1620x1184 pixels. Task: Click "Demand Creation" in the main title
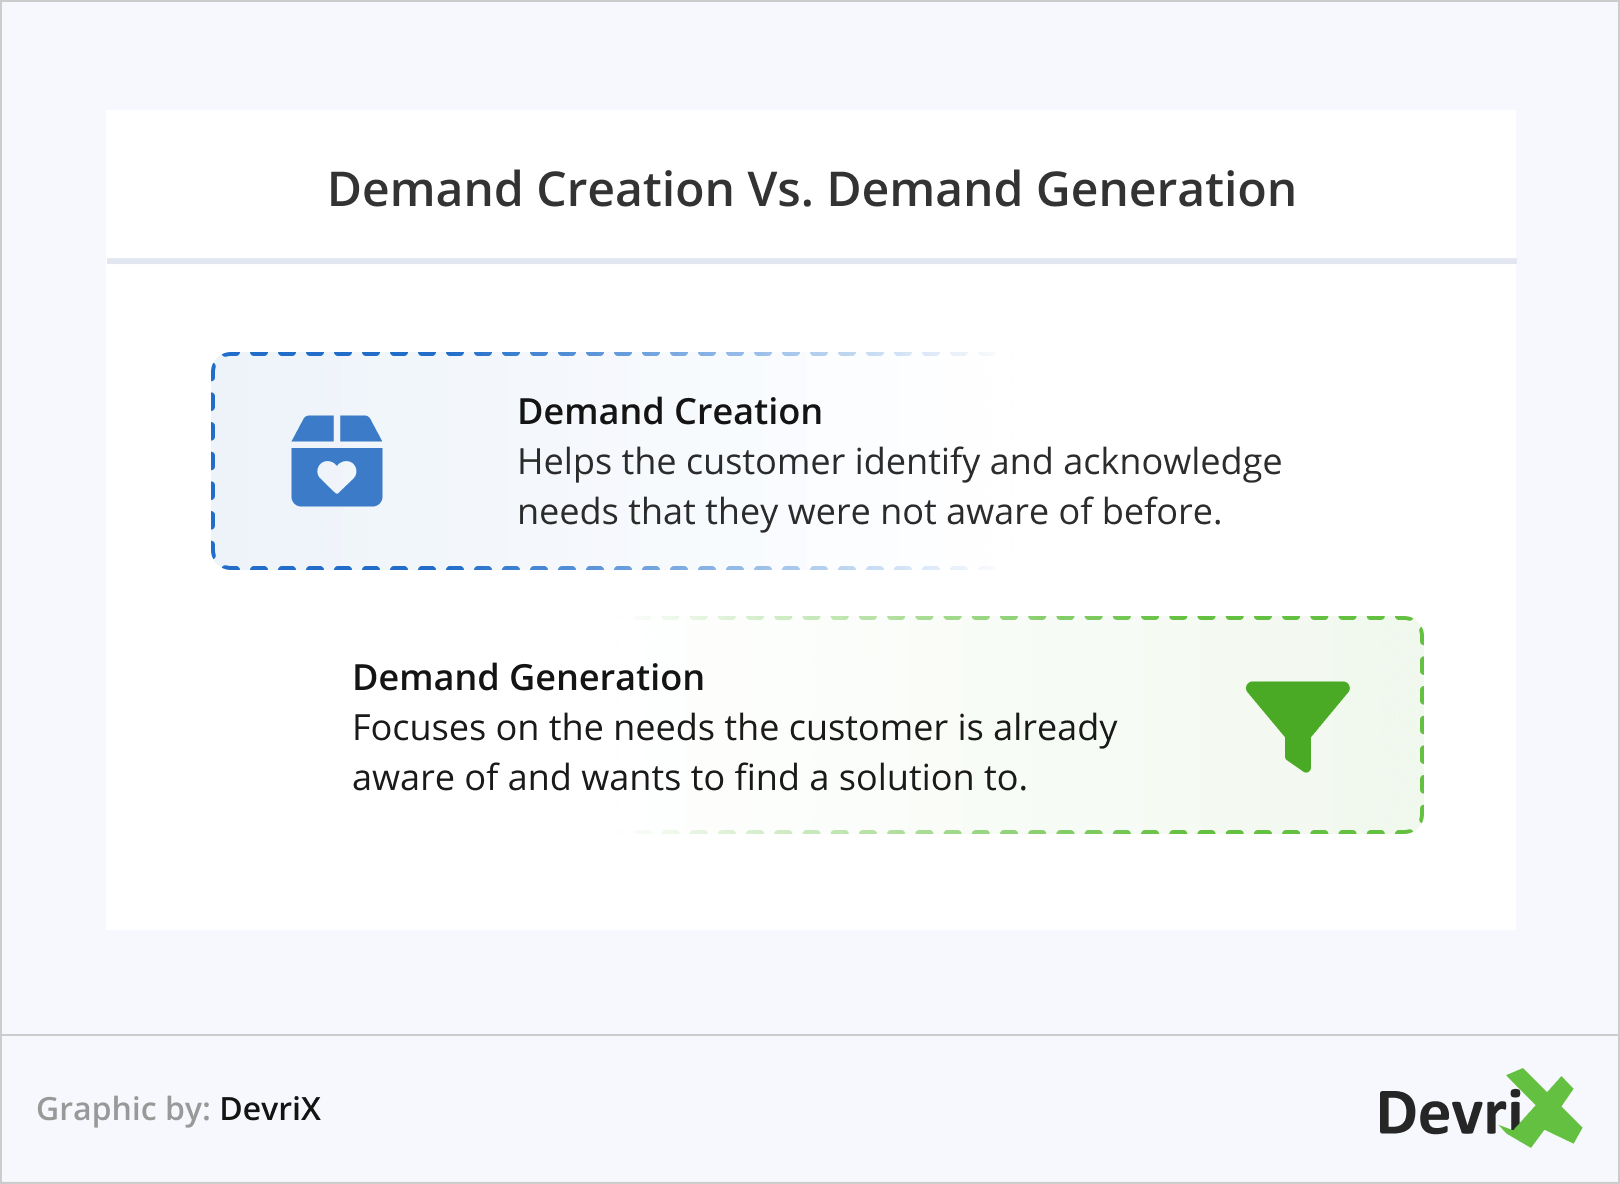click(531, 190)
